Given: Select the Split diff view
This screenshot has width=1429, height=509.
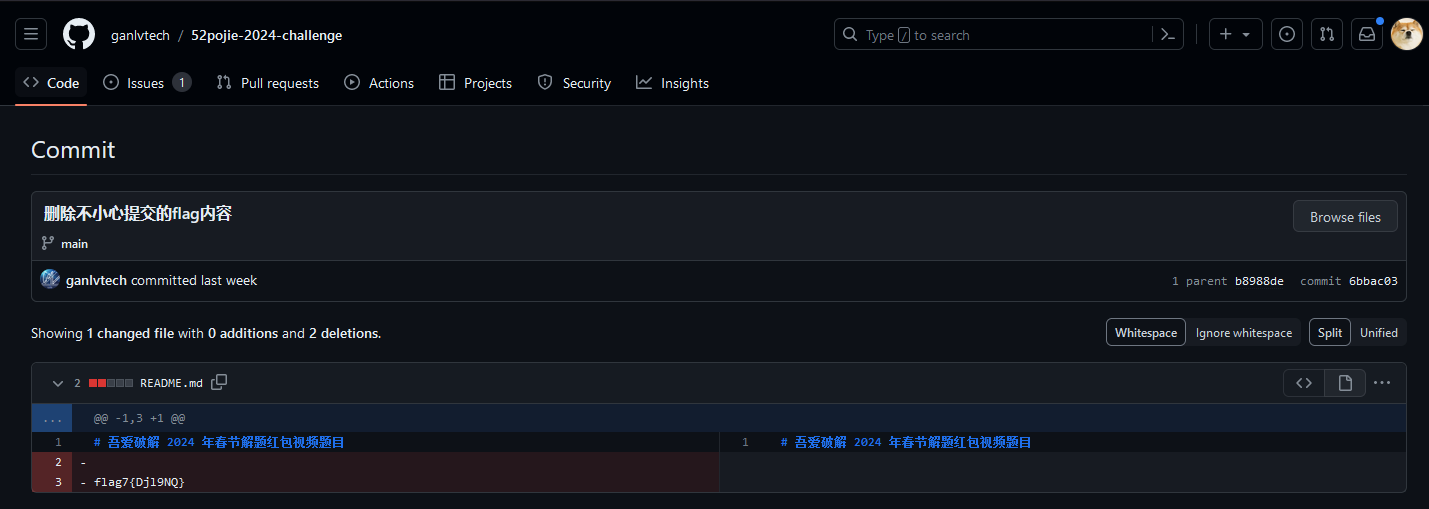Looking at the screenshot, I should click(x=1330, y=332).
